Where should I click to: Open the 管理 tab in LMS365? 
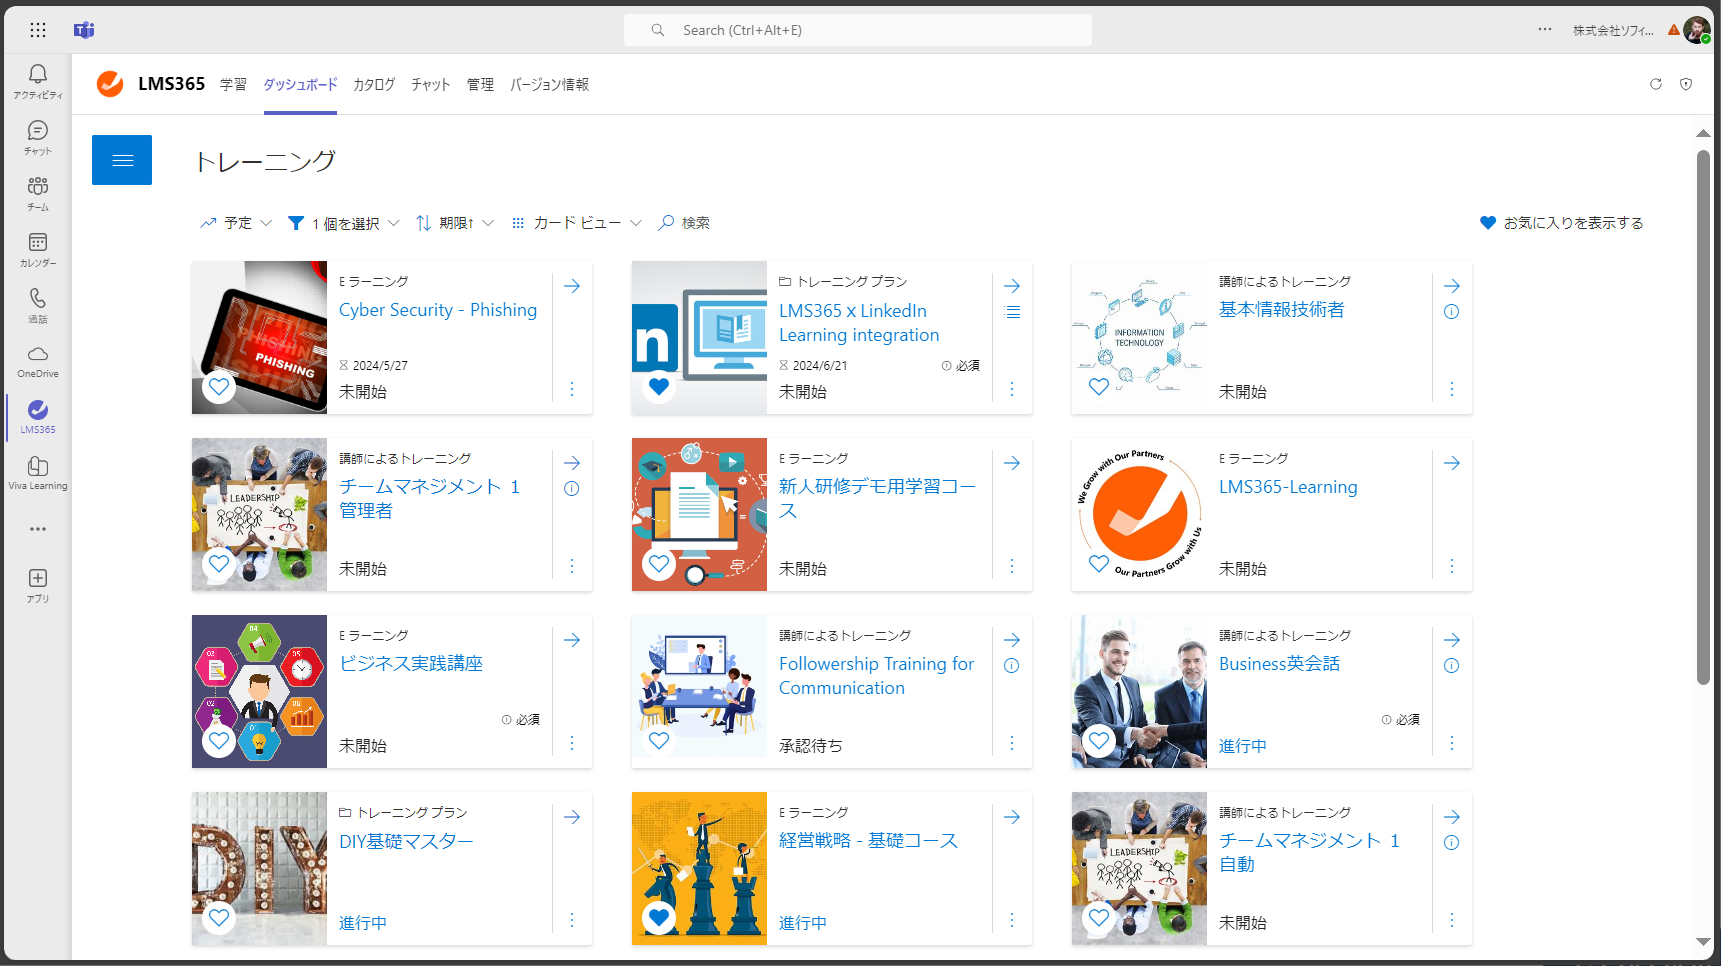[x=479, y=84]
